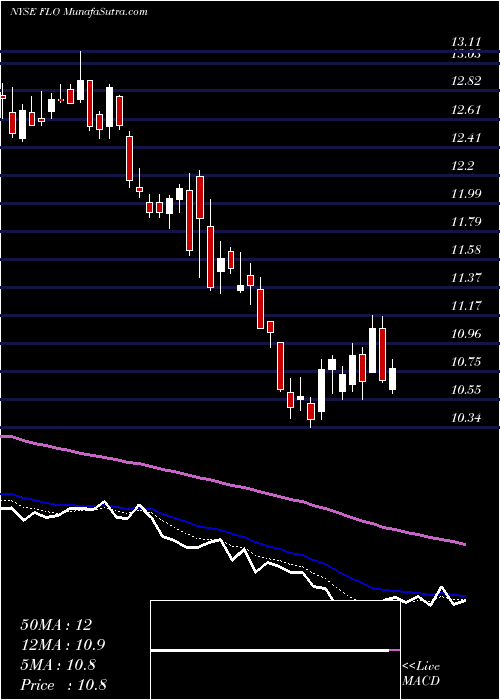The width and height of the screenshot is (500, 700).
Task: Click the 12.2 price axis label
Action: [462, 166]
